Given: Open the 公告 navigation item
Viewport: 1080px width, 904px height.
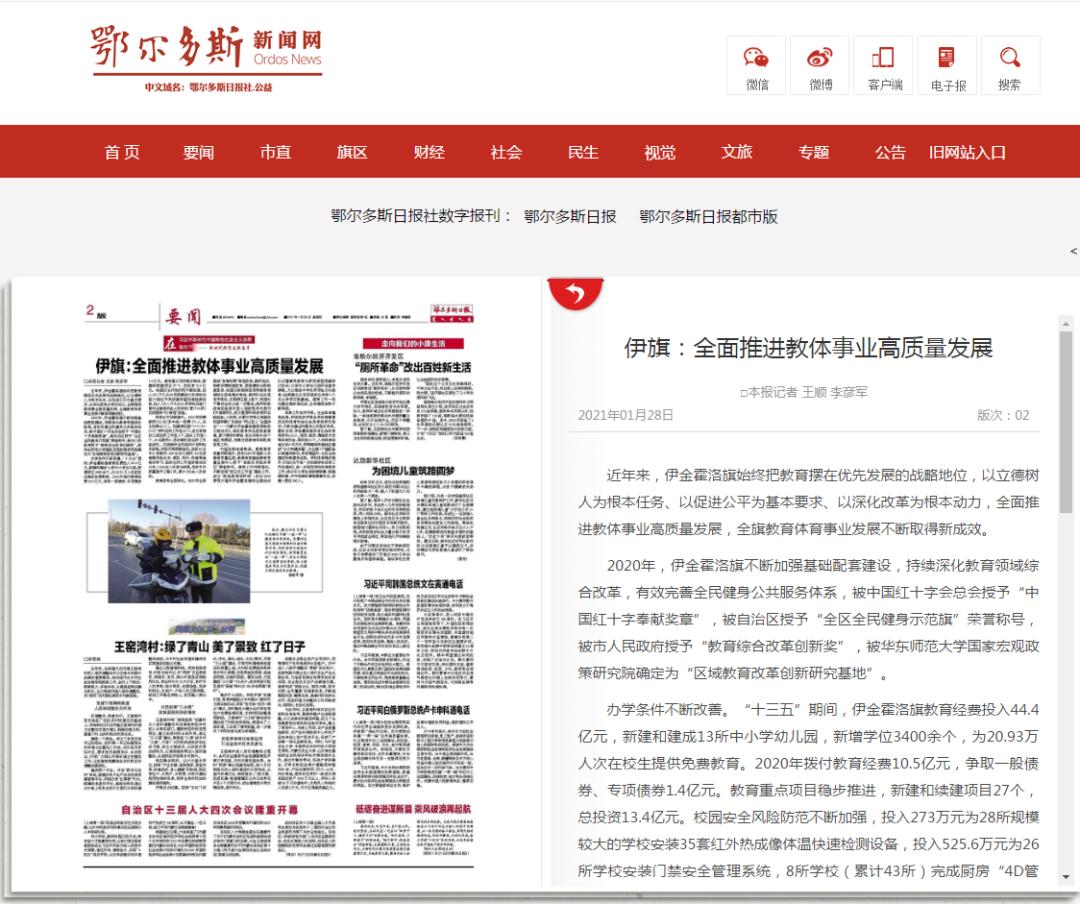Looking at the screenshot, I should click(890, 152).
